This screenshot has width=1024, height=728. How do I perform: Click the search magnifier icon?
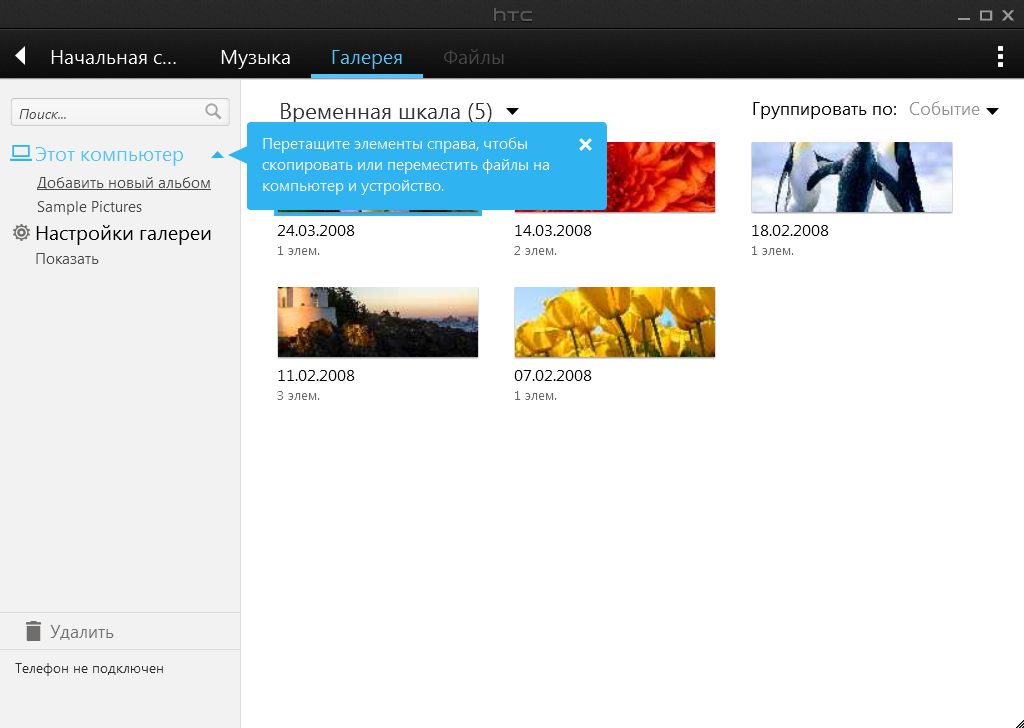(213, 112)
